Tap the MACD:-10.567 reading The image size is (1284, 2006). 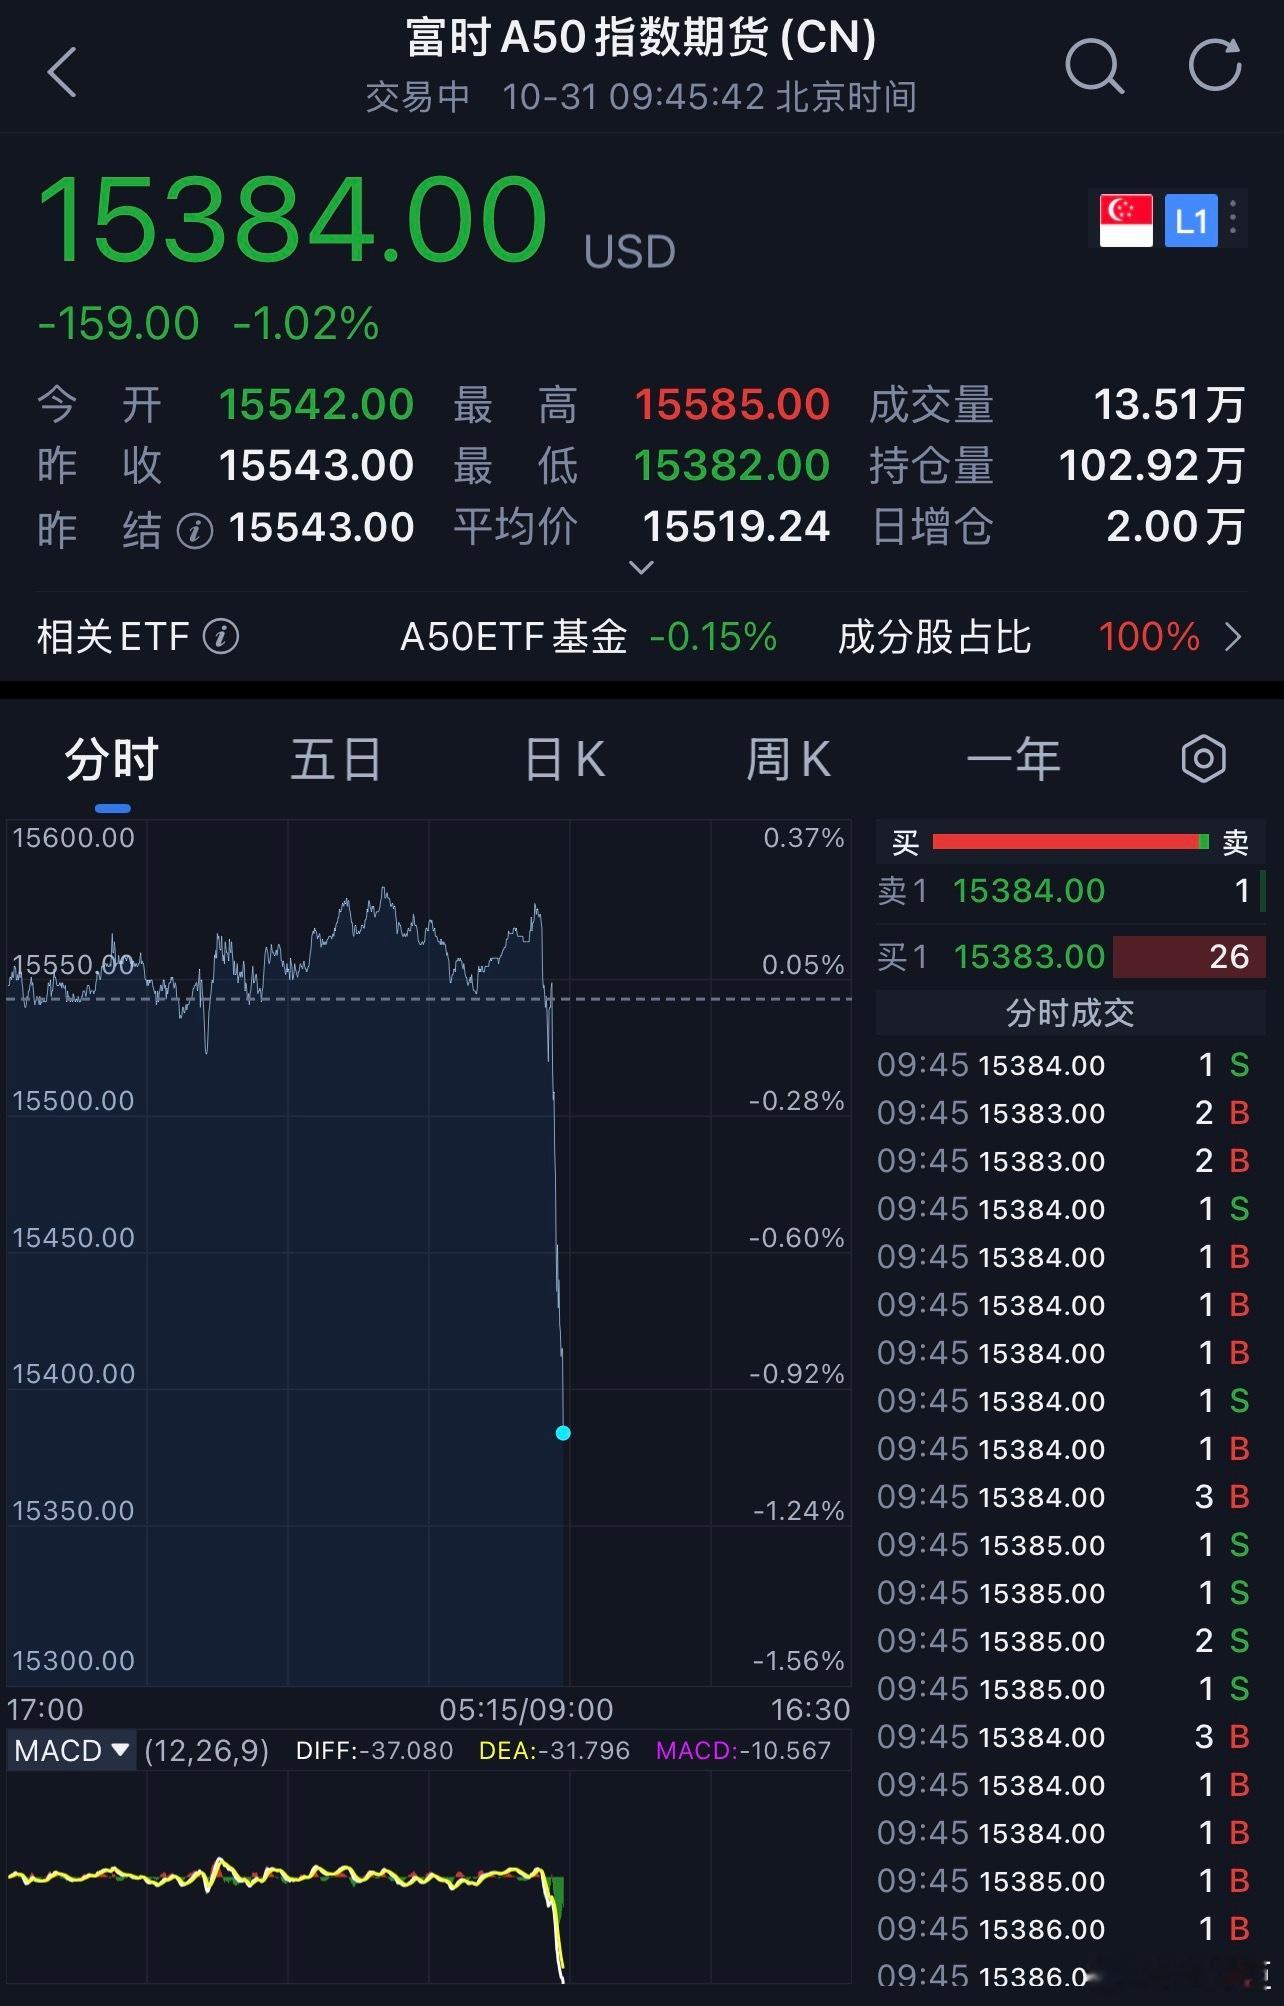pyautogui.click(x=743, y=1751)
